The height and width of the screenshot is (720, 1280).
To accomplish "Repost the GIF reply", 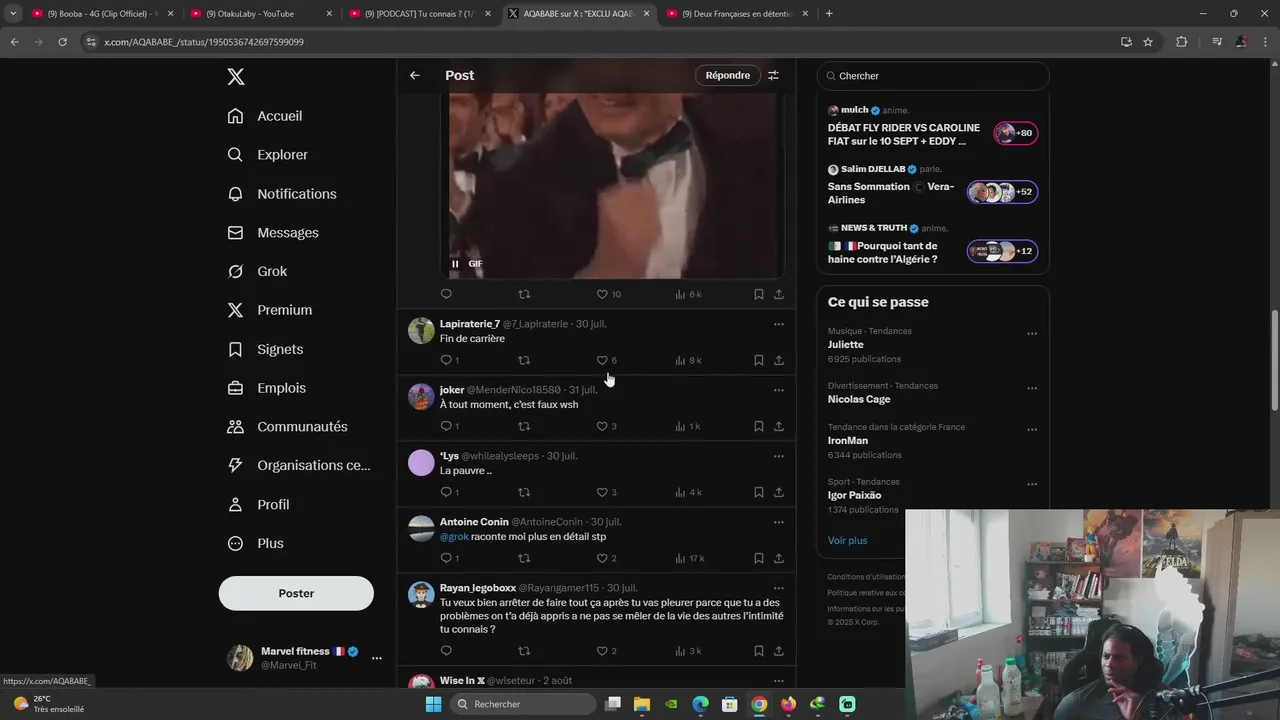I will tap(524, 294).
